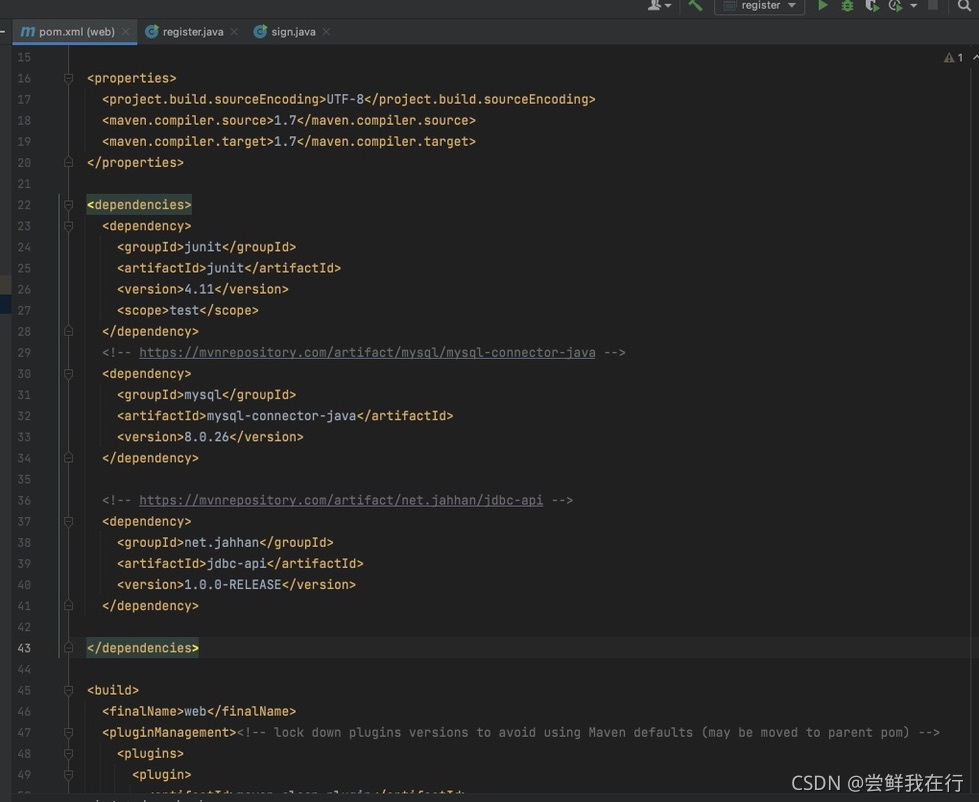979x802 pixels.
Task: Open the profiler options dropdown arrow
Action: tap(913, 6)
